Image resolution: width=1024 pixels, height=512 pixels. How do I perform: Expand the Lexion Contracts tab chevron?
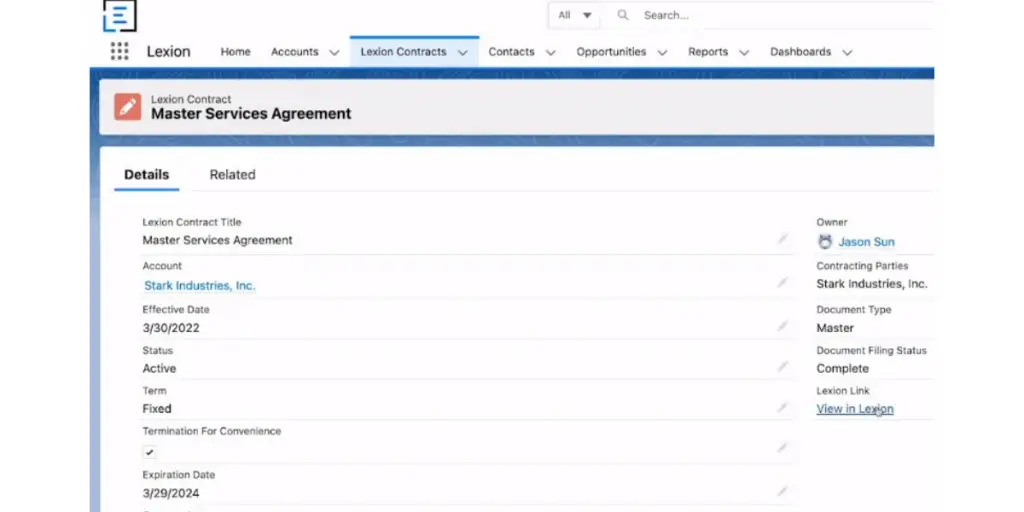(462, 53)
